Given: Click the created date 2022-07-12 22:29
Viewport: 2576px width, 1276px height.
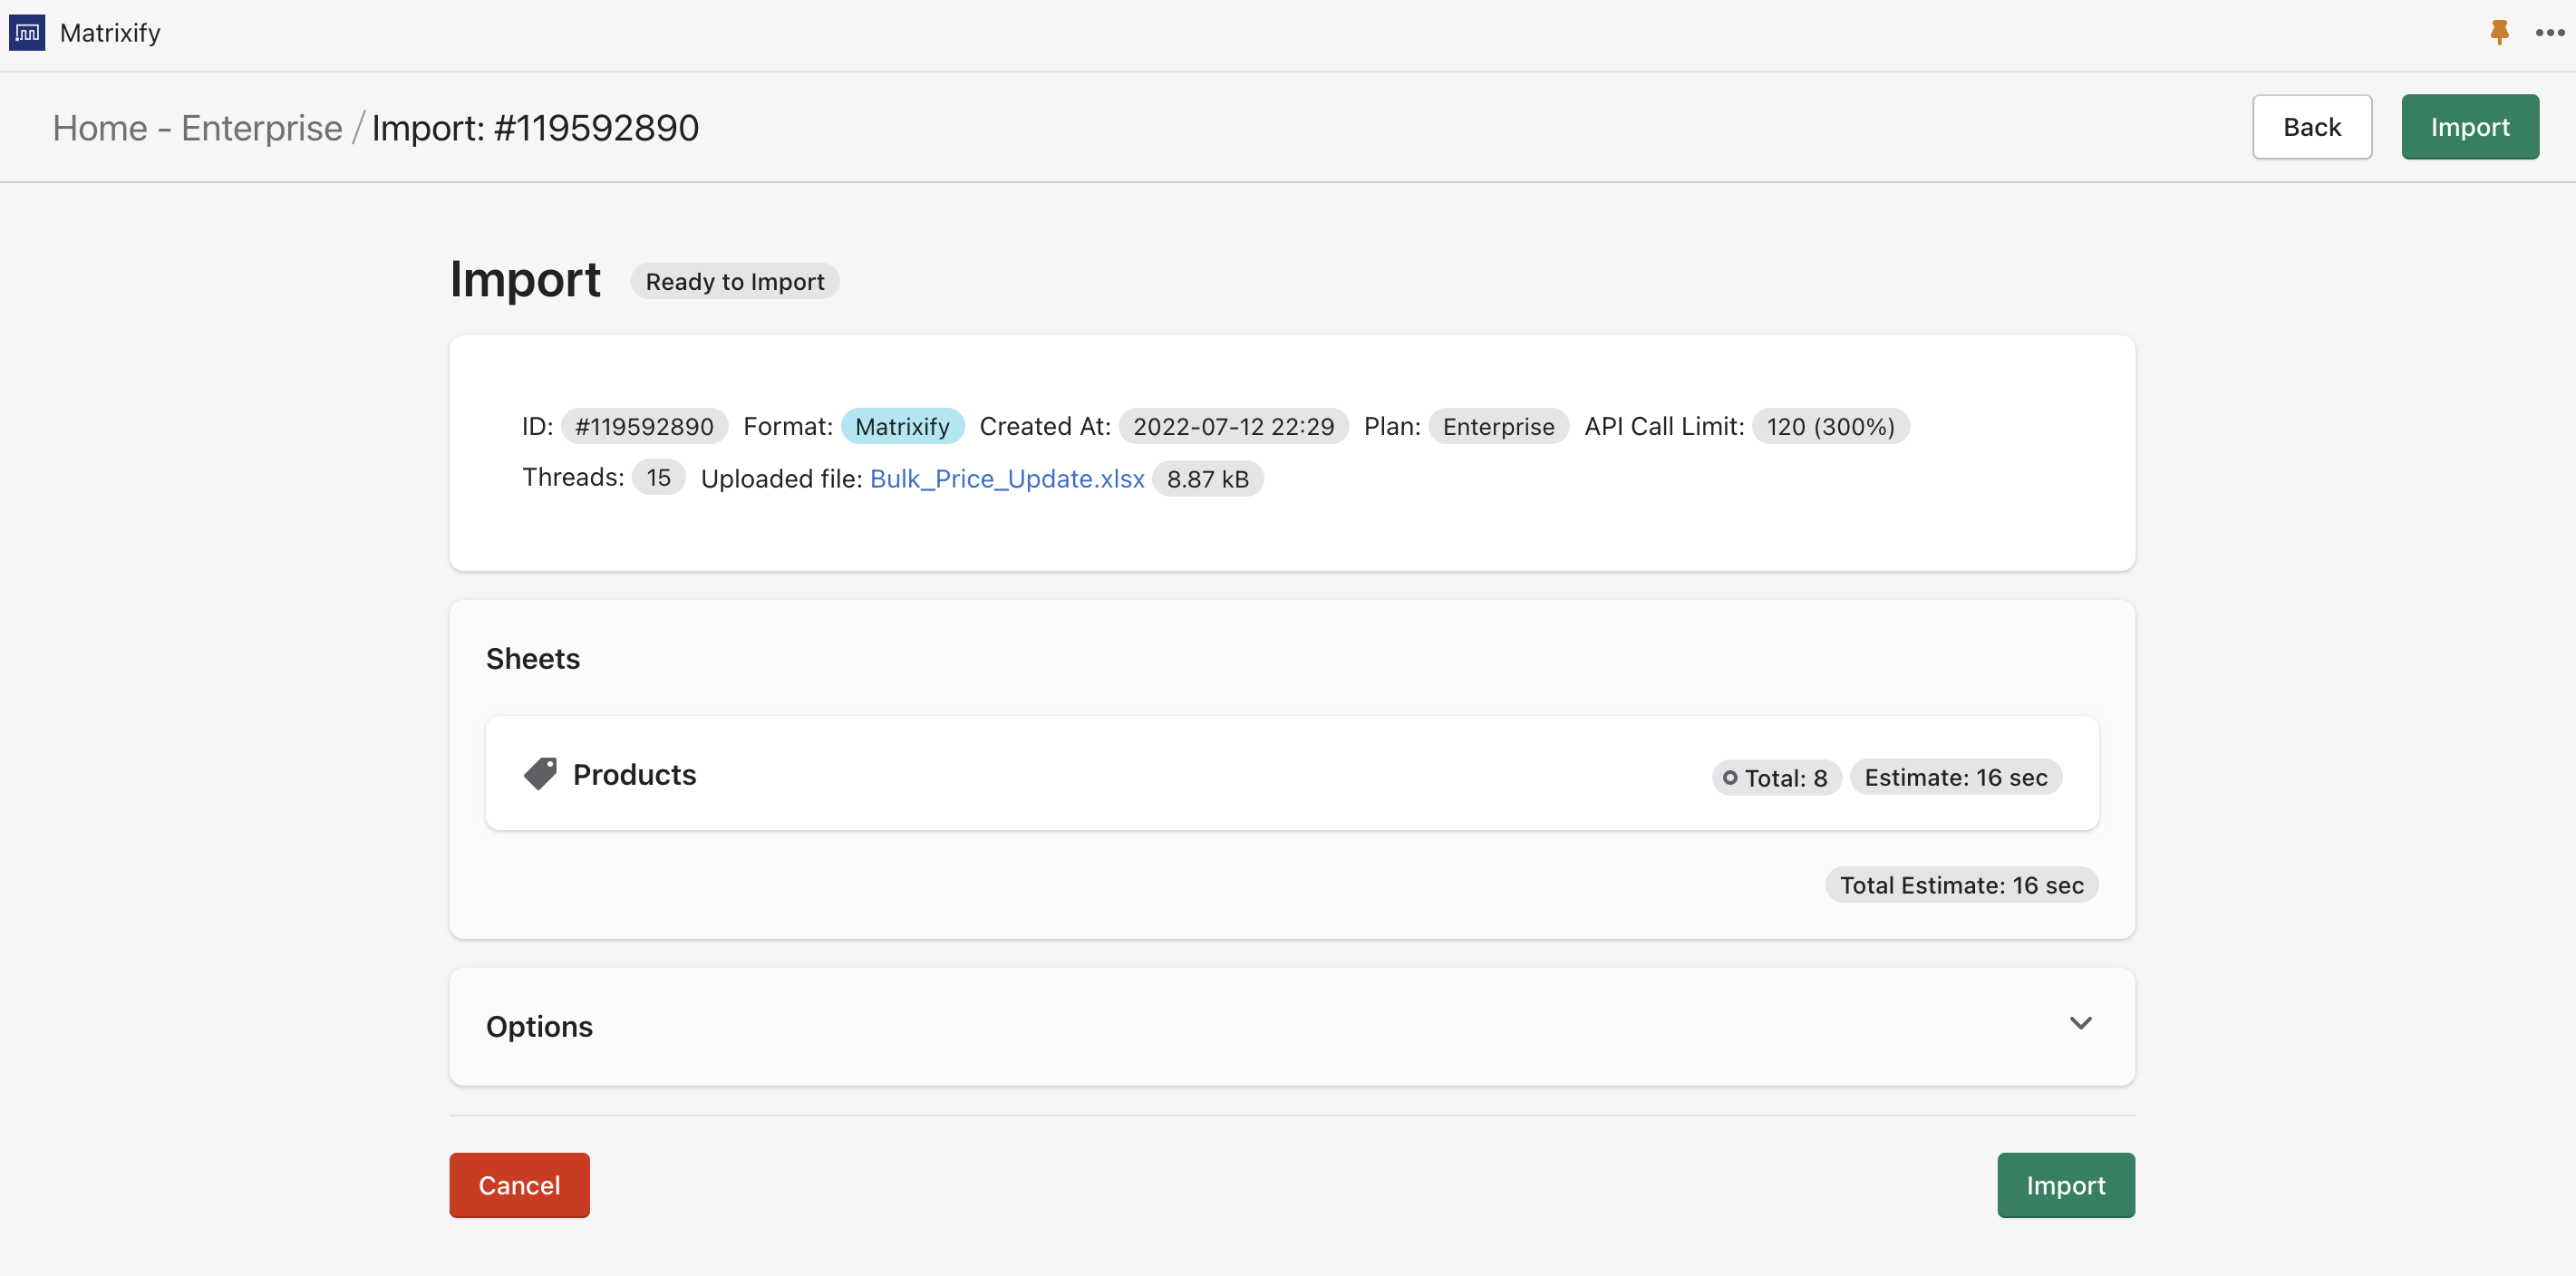Looking at the screenshot, I should [x=1233, y=427].
